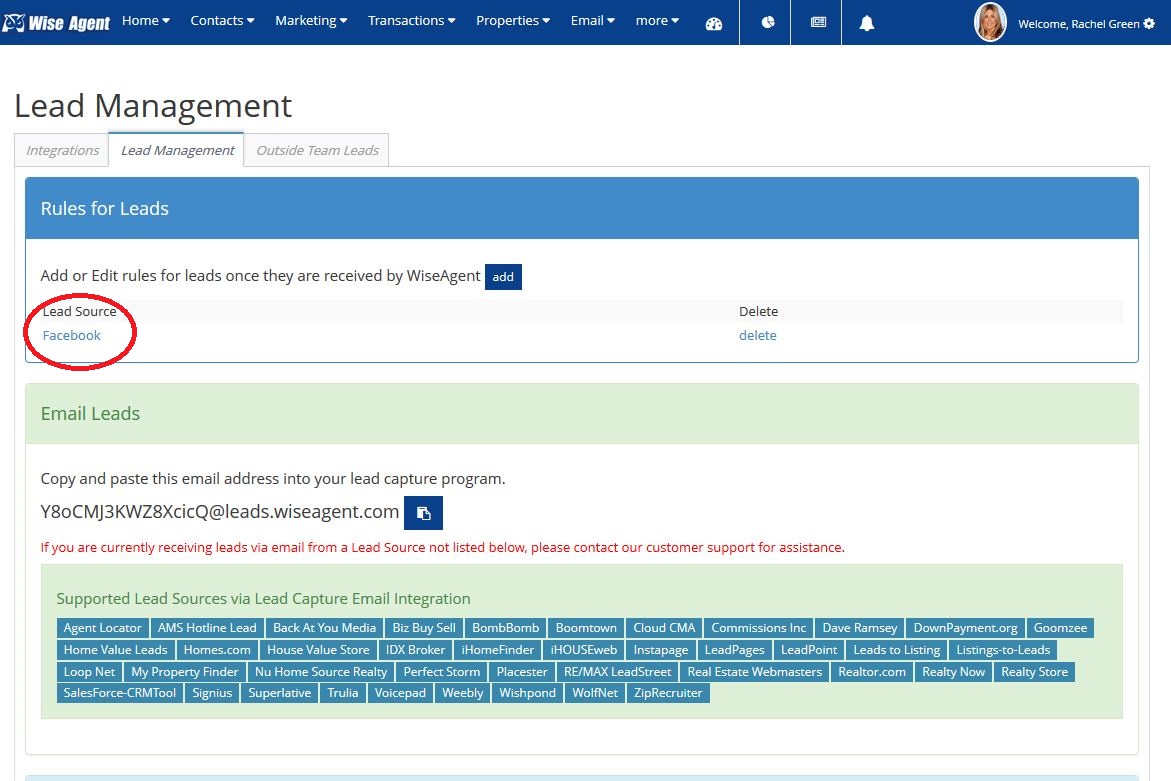Screen dimensions: 1171x781
Task: Click the Cloud CMA tag
Action: 664,628
